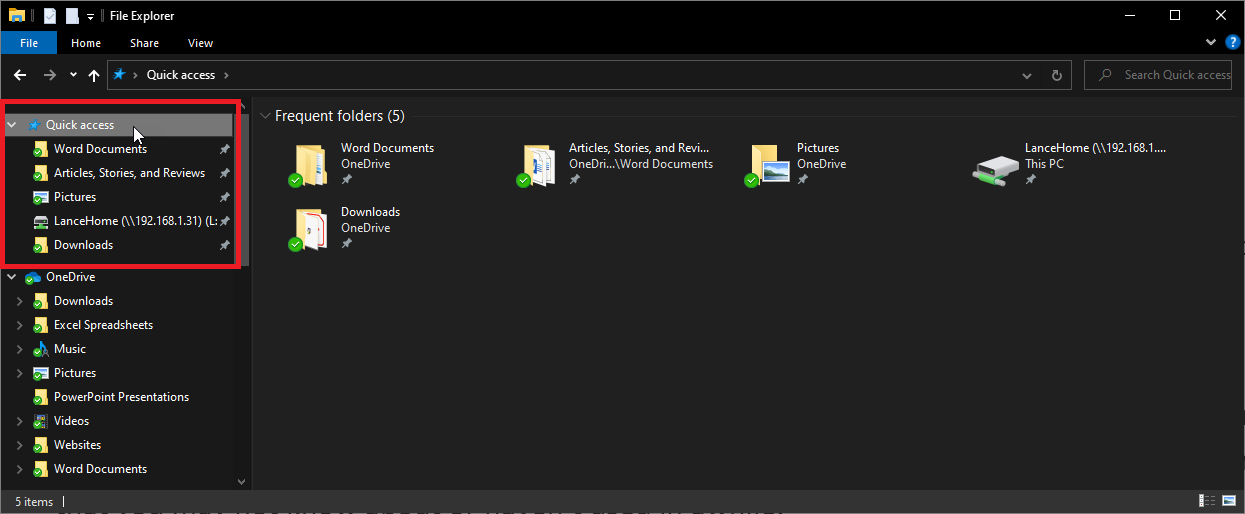
Task: Click the Quick access breadcrumb in the address bar
Action: click(x=181, y=75)
